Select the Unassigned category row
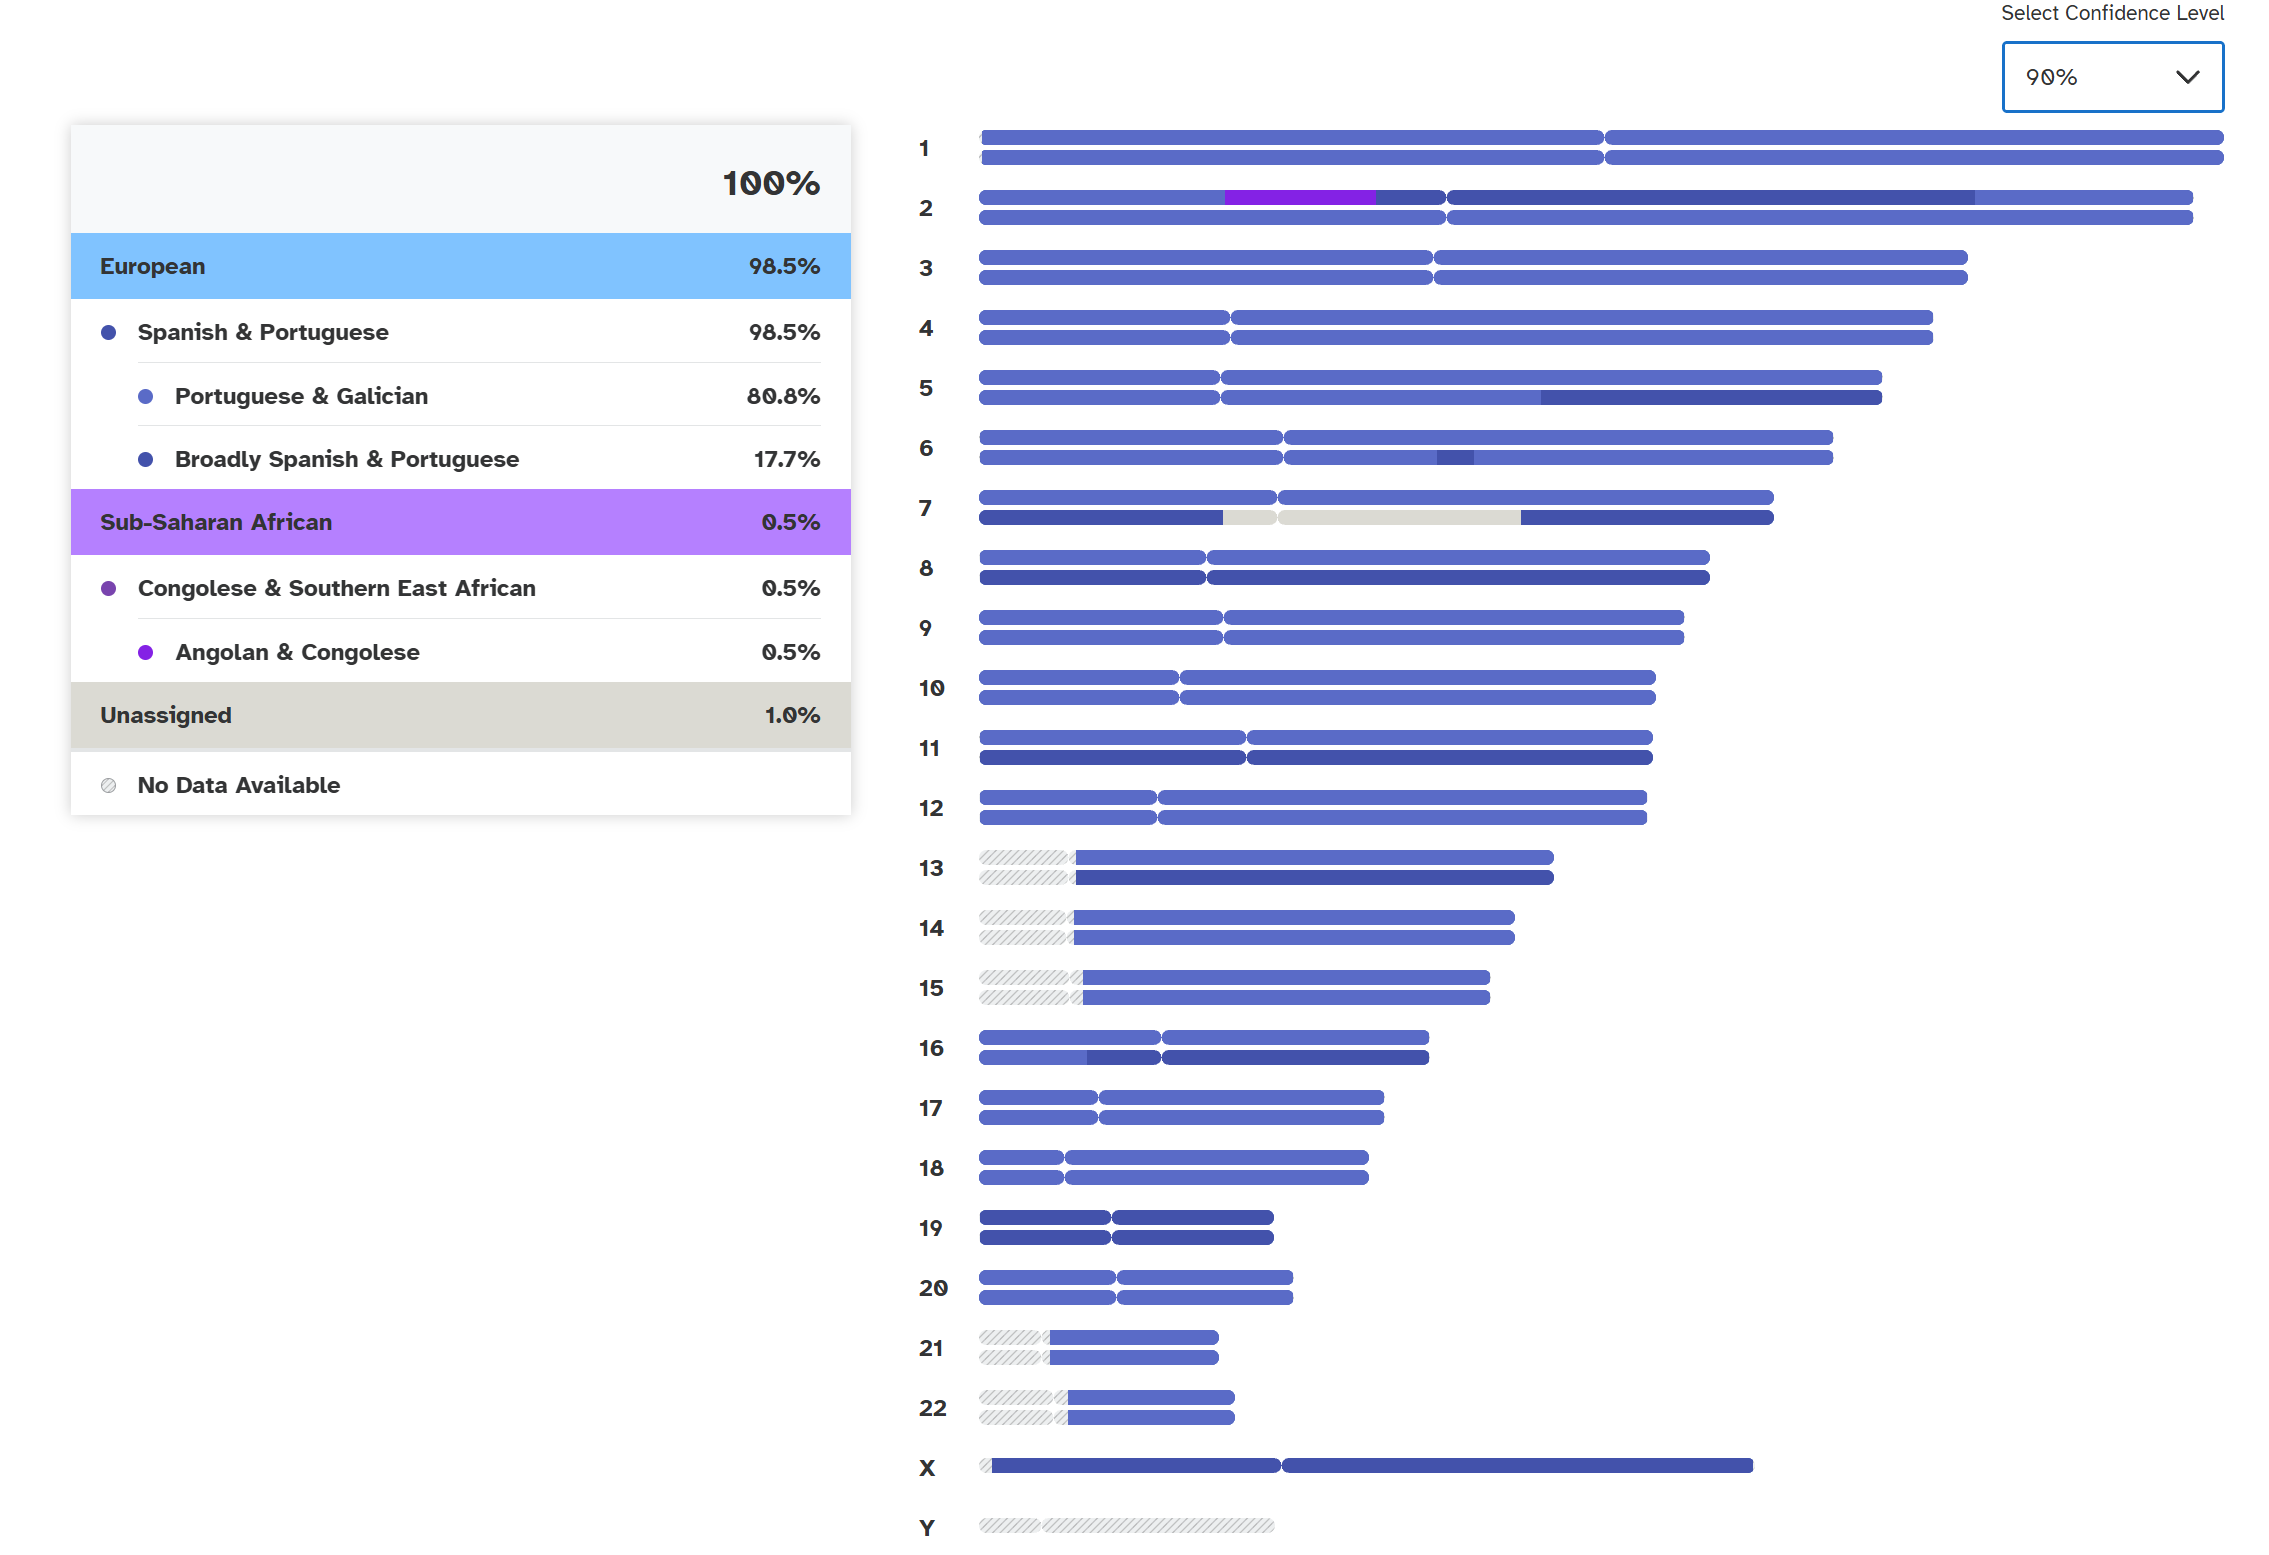This screenshot has height=1555, width=2269. 460,715
